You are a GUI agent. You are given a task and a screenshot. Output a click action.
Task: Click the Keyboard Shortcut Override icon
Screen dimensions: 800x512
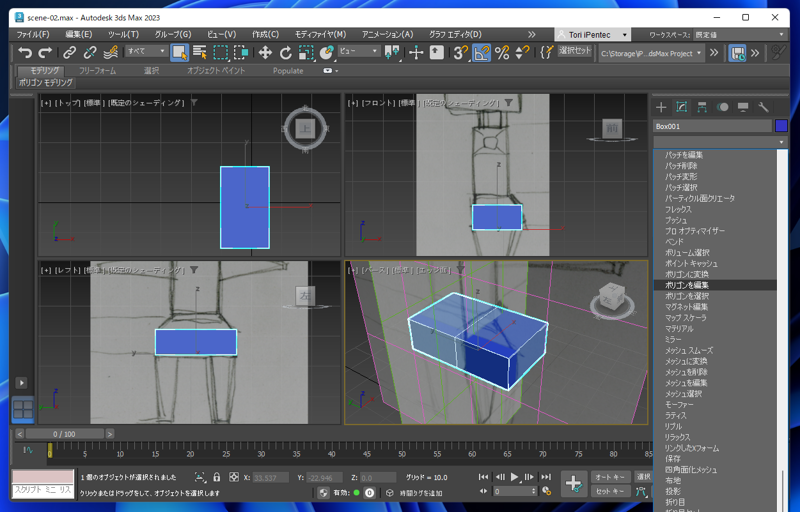click(x=437, y=52)
